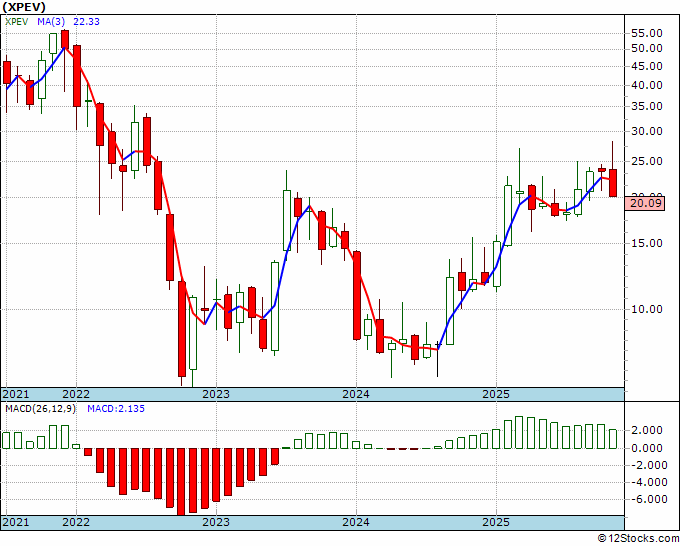The height and width of the screenshot is (546, 680).
Task: Click the 15.00 price axis label
Action: (647, 243)
